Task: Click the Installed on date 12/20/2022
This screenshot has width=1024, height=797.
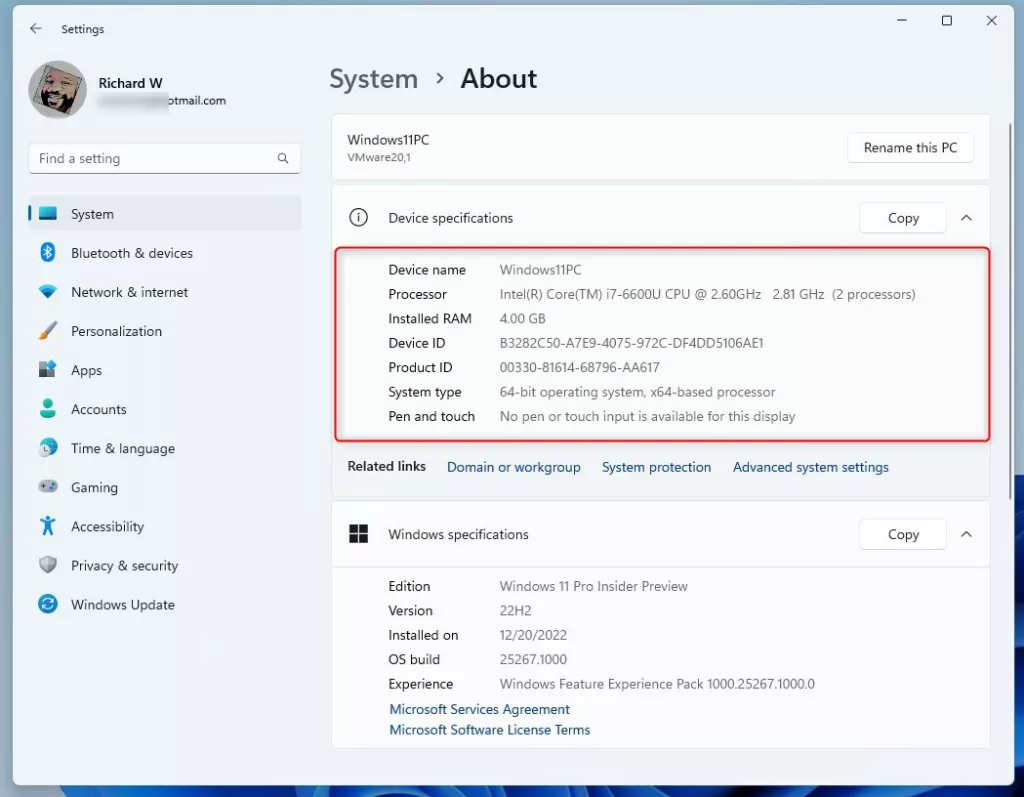Action: point(533,635)
